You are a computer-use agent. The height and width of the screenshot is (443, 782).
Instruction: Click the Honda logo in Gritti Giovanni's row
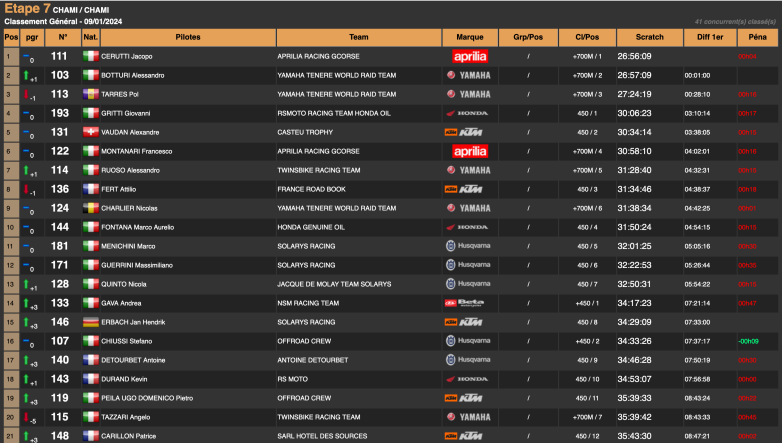pyautogui.click(x=470, y=113)
